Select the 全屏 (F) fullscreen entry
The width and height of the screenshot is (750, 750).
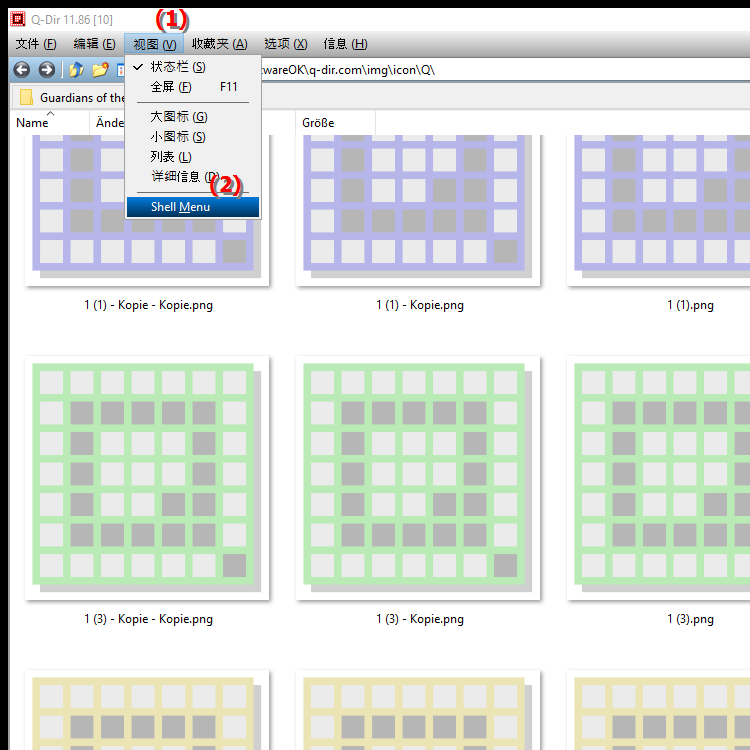(171, 87)
